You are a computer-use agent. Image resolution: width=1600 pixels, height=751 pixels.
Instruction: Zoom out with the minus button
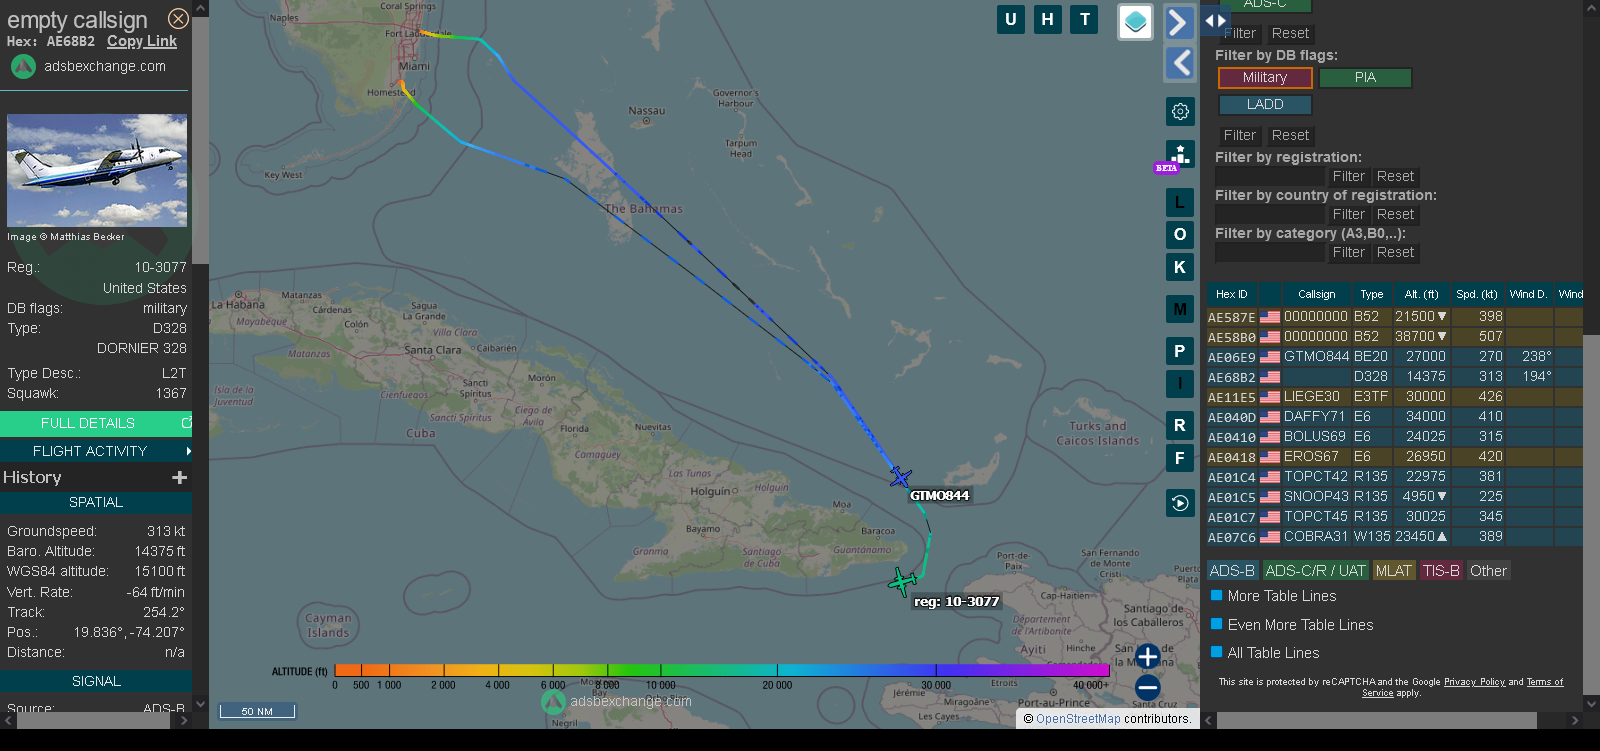point(1148,687)
